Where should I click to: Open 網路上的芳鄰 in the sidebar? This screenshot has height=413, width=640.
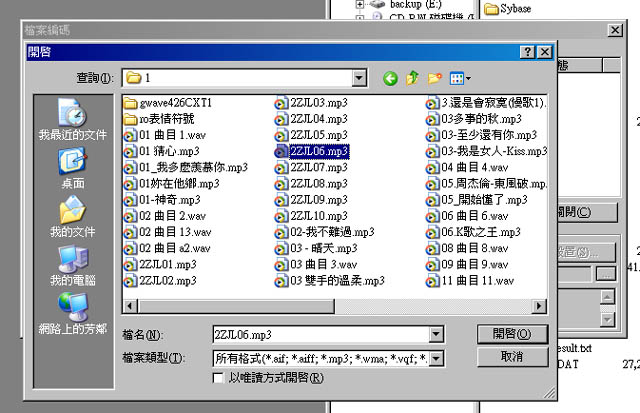[x=73, y=313]
